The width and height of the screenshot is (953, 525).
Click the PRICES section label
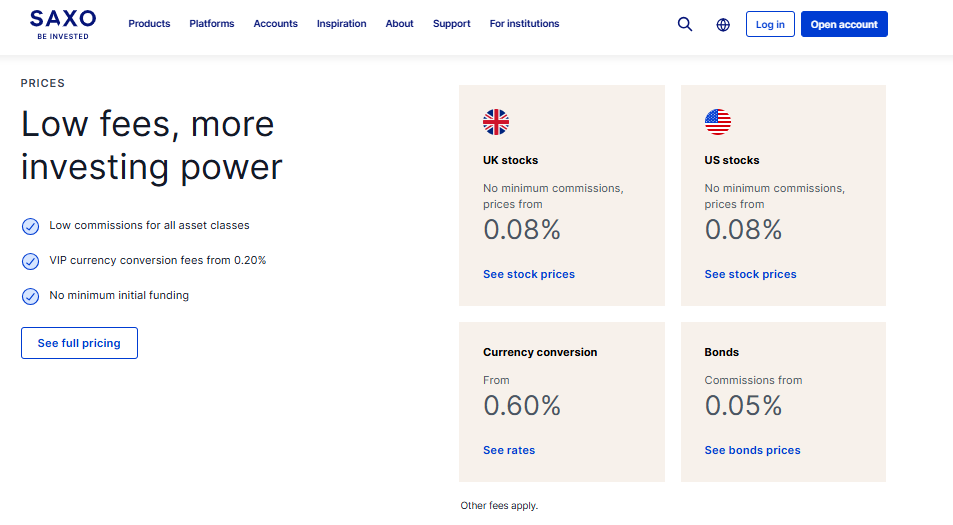click(x=43, y=83)
